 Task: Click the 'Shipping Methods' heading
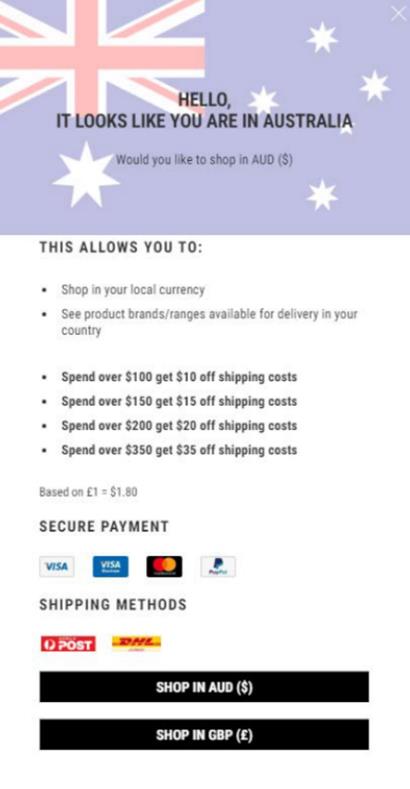tap(113, 604)
